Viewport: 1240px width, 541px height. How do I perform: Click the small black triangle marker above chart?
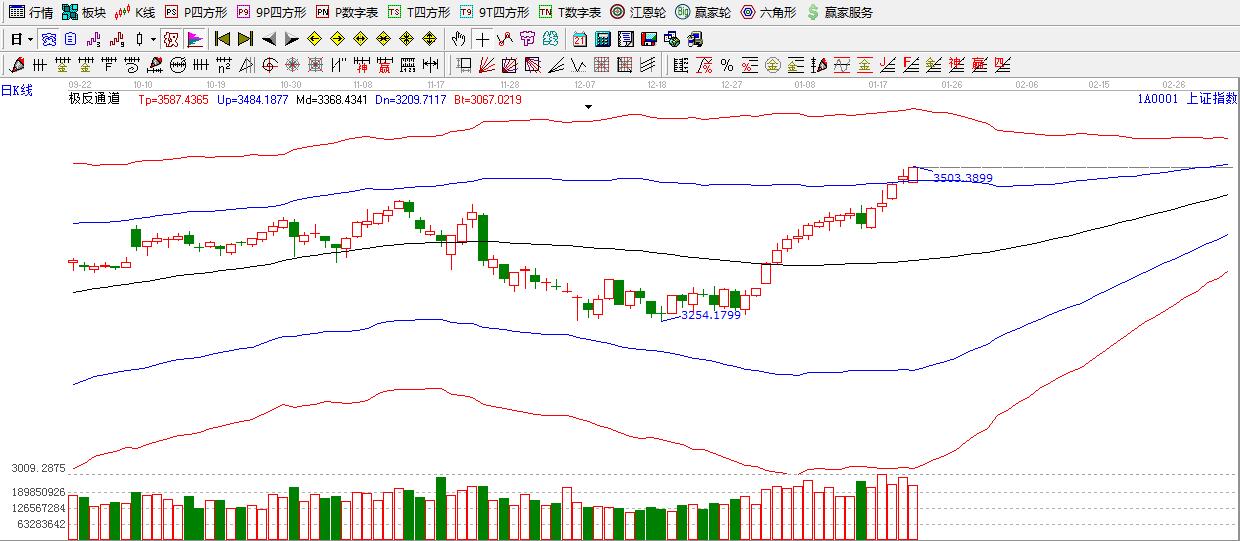click(x=589, y=106)
